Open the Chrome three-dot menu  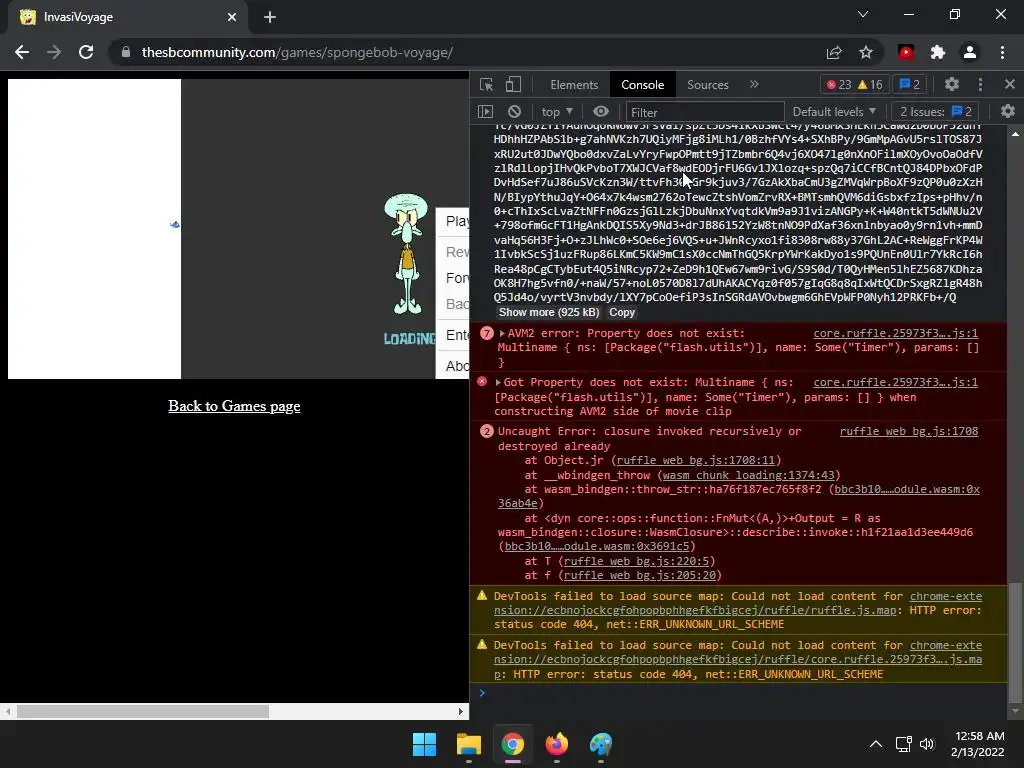tap(1002, 52)
